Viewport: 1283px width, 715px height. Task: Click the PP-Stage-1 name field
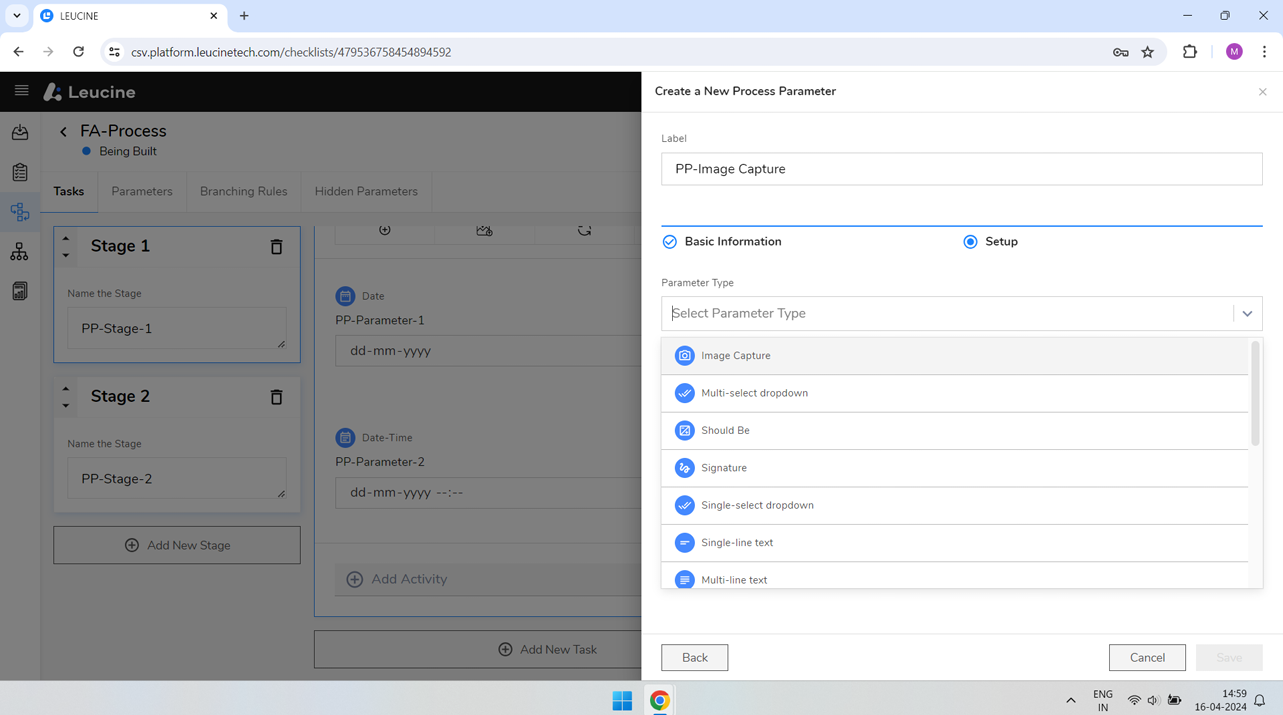177,329
